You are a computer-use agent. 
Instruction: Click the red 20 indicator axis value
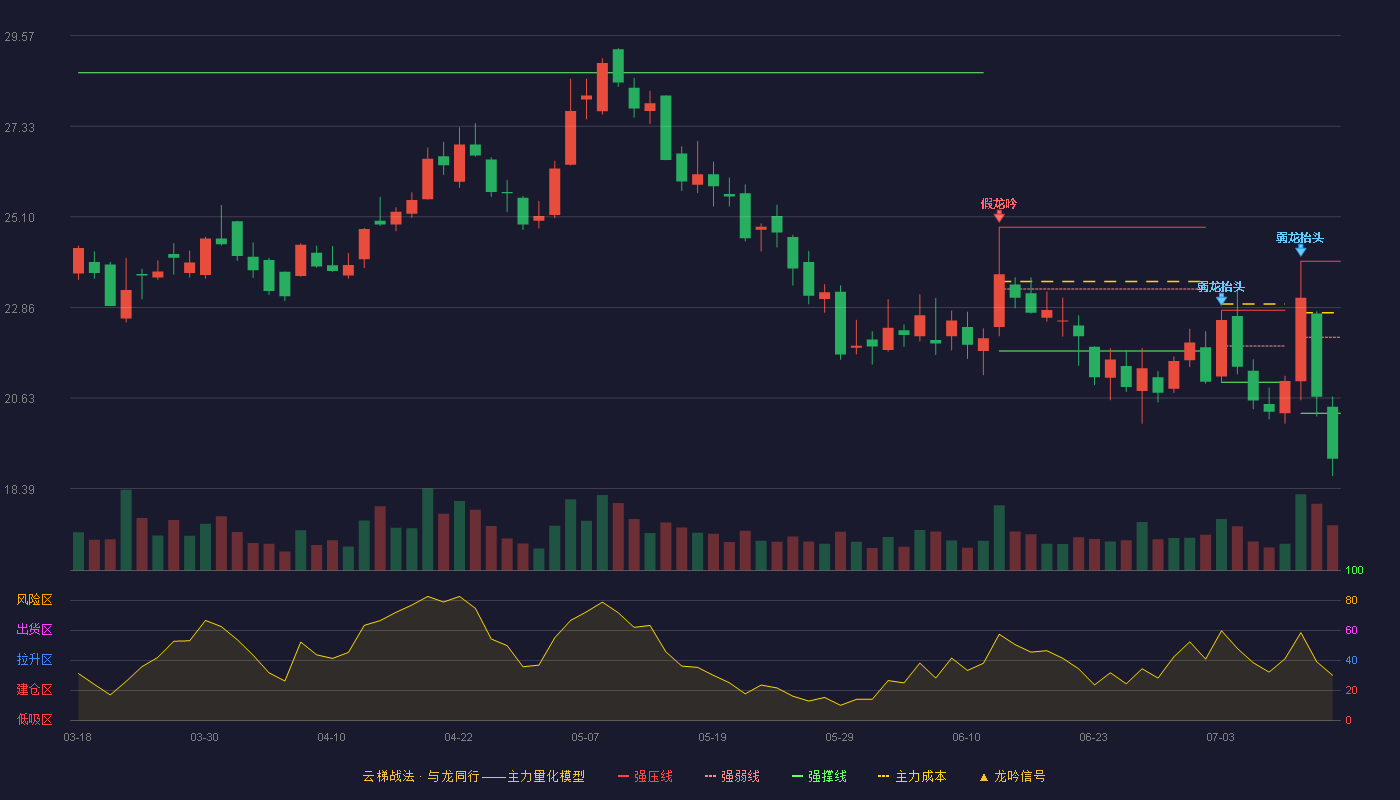1351,690
